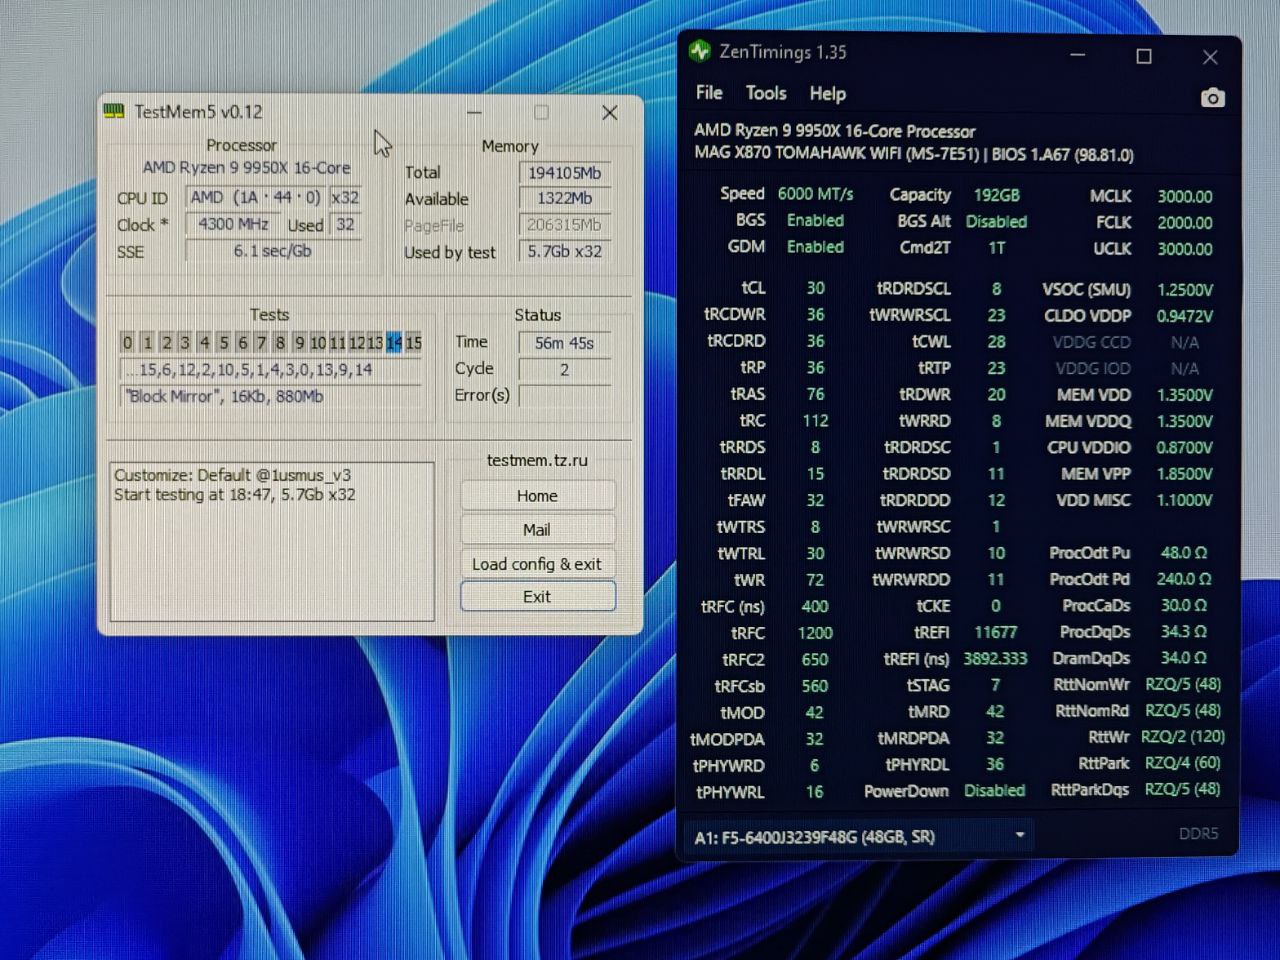Viewport: 1280px width, 960px height.
Task: Click the VDD MISC value "1.1000V"
Action: [x=1184, y=500]
